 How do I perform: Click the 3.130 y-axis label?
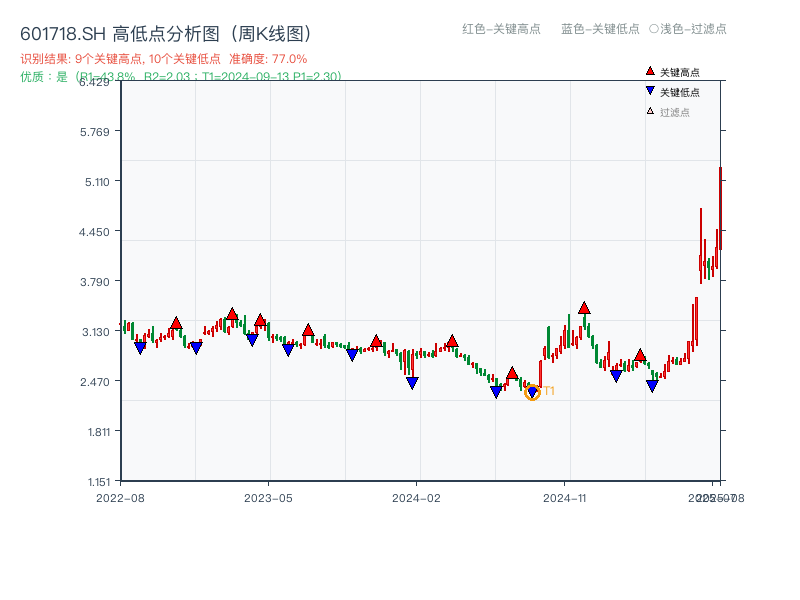(96, 332)
